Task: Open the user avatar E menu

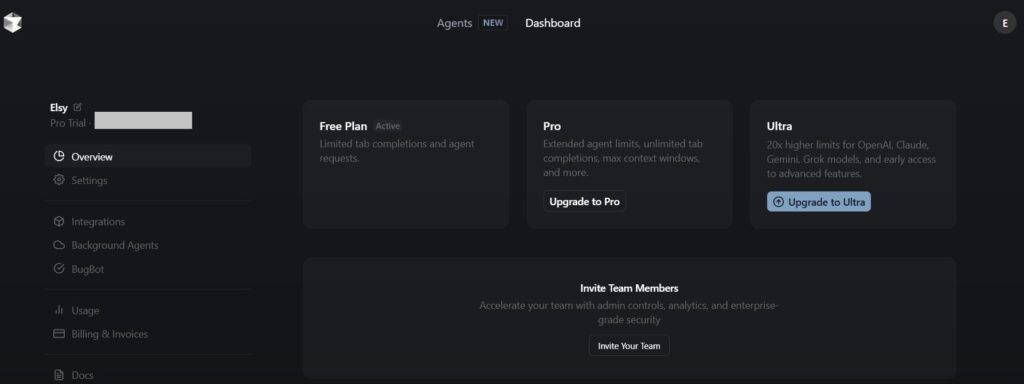Action: tap(1004, 23)
